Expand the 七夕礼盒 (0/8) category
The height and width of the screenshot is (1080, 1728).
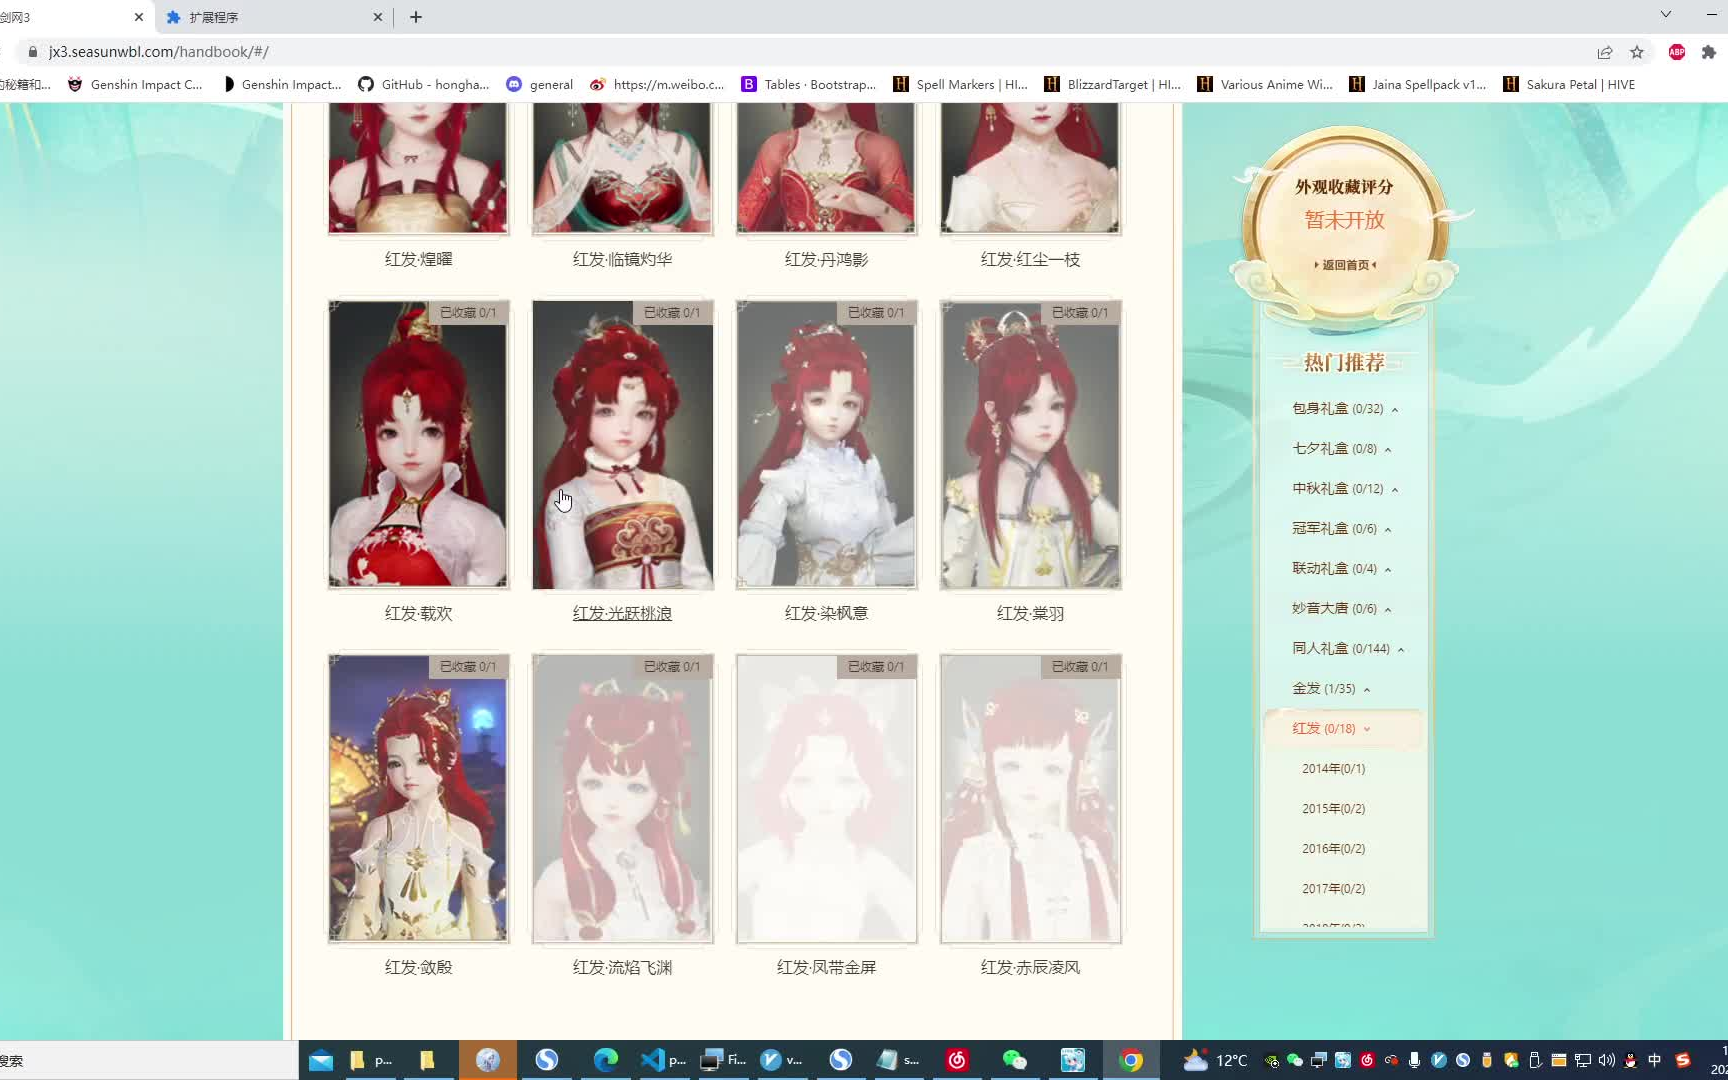(1342, 449)
